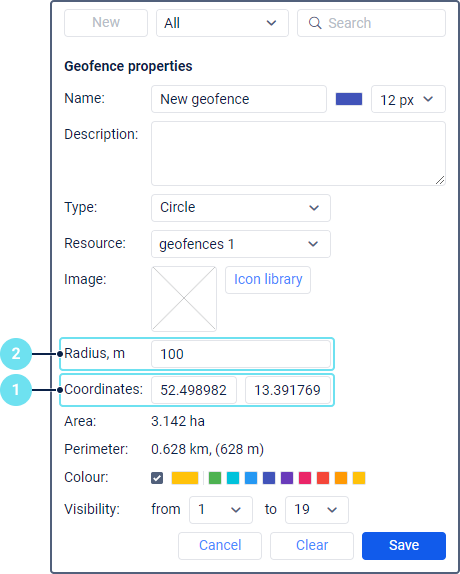Open the Icon library
Image resolution: width=460 pixels, height=574 pixels.
(x=268, y=280)
